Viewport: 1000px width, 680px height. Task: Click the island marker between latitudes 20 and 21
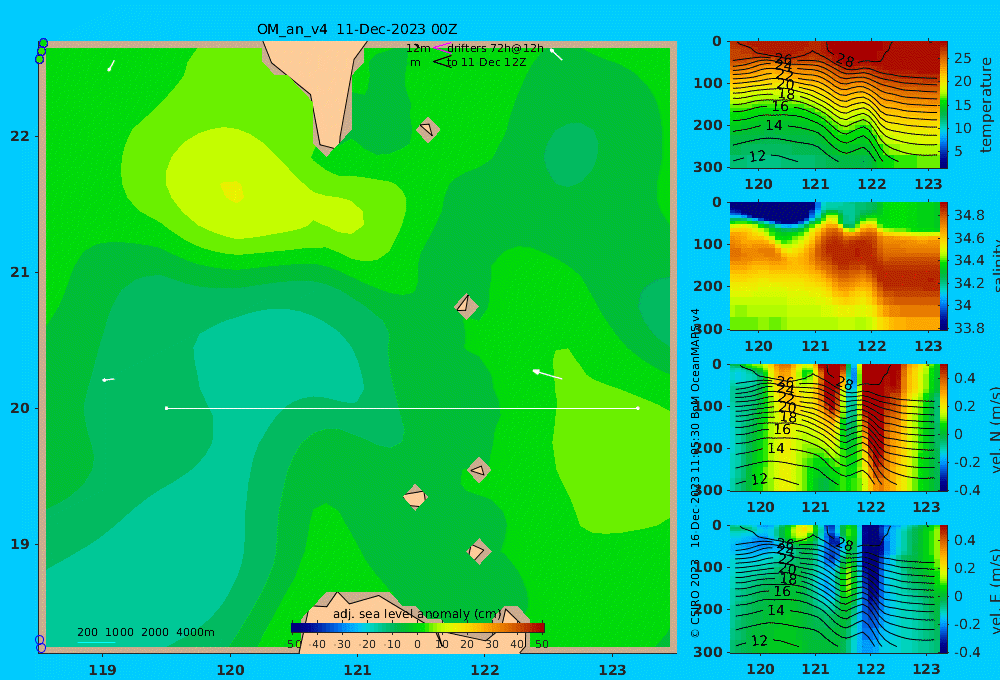466,306
